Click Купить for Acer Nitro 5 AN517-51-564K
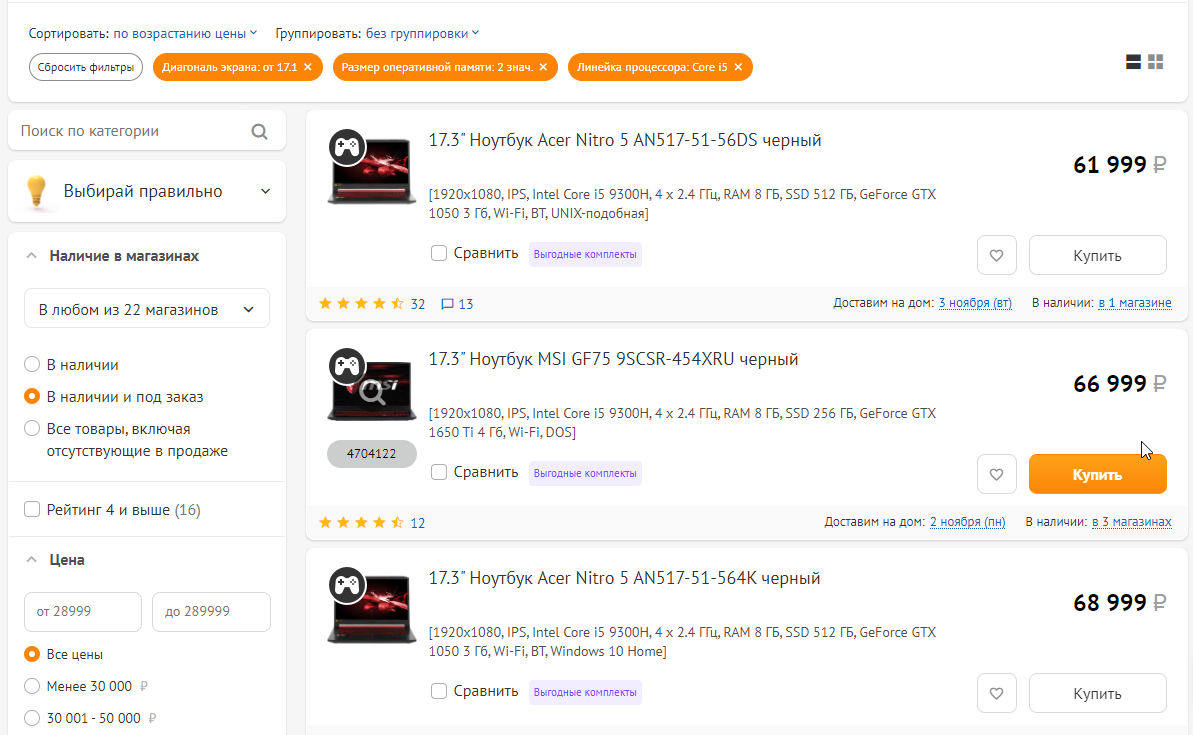 (x=1097, y=694)
